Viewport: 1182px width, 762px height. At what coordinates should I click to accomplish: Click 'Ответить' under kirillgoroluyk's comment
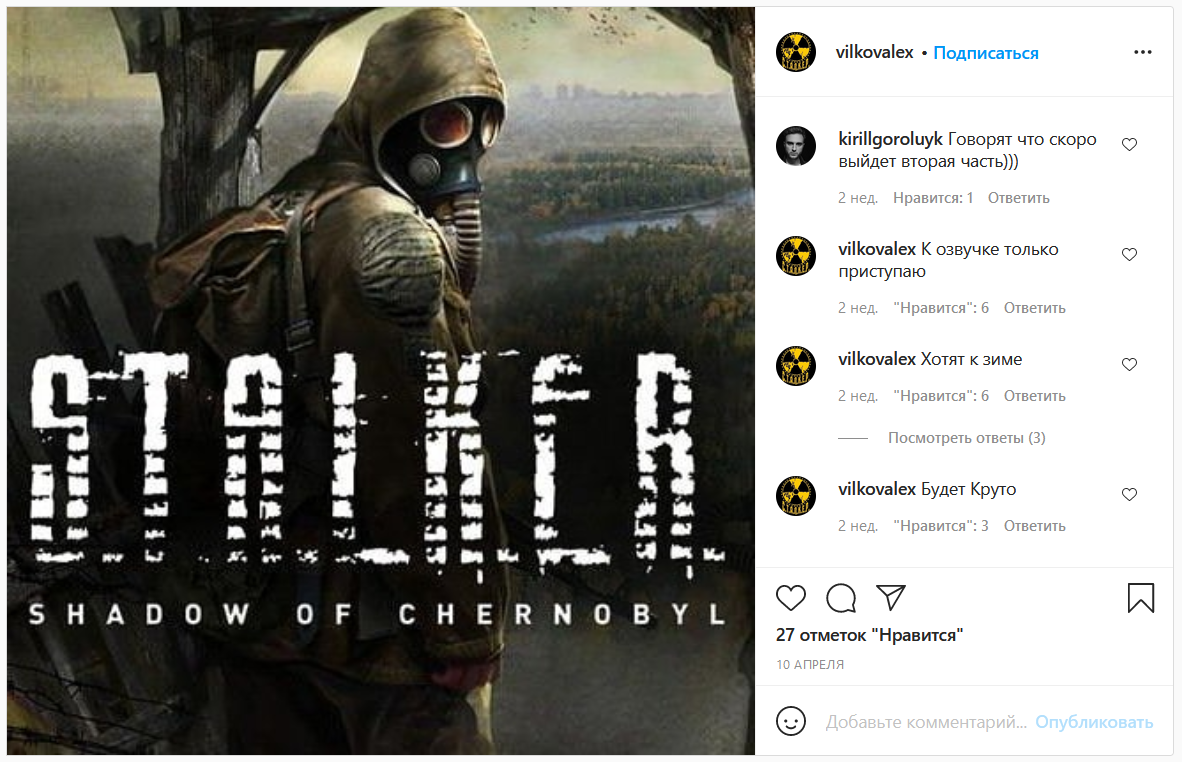tap(1018, 198)
